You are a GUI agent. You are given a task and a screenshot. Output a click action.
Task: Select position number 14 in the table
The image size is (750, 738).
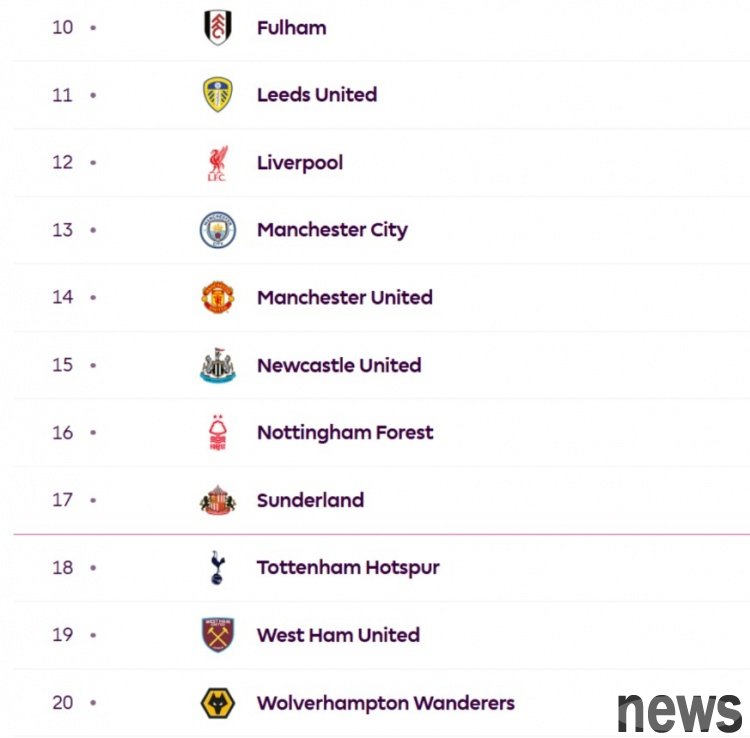pyautogui.click(x=63, y=297)
